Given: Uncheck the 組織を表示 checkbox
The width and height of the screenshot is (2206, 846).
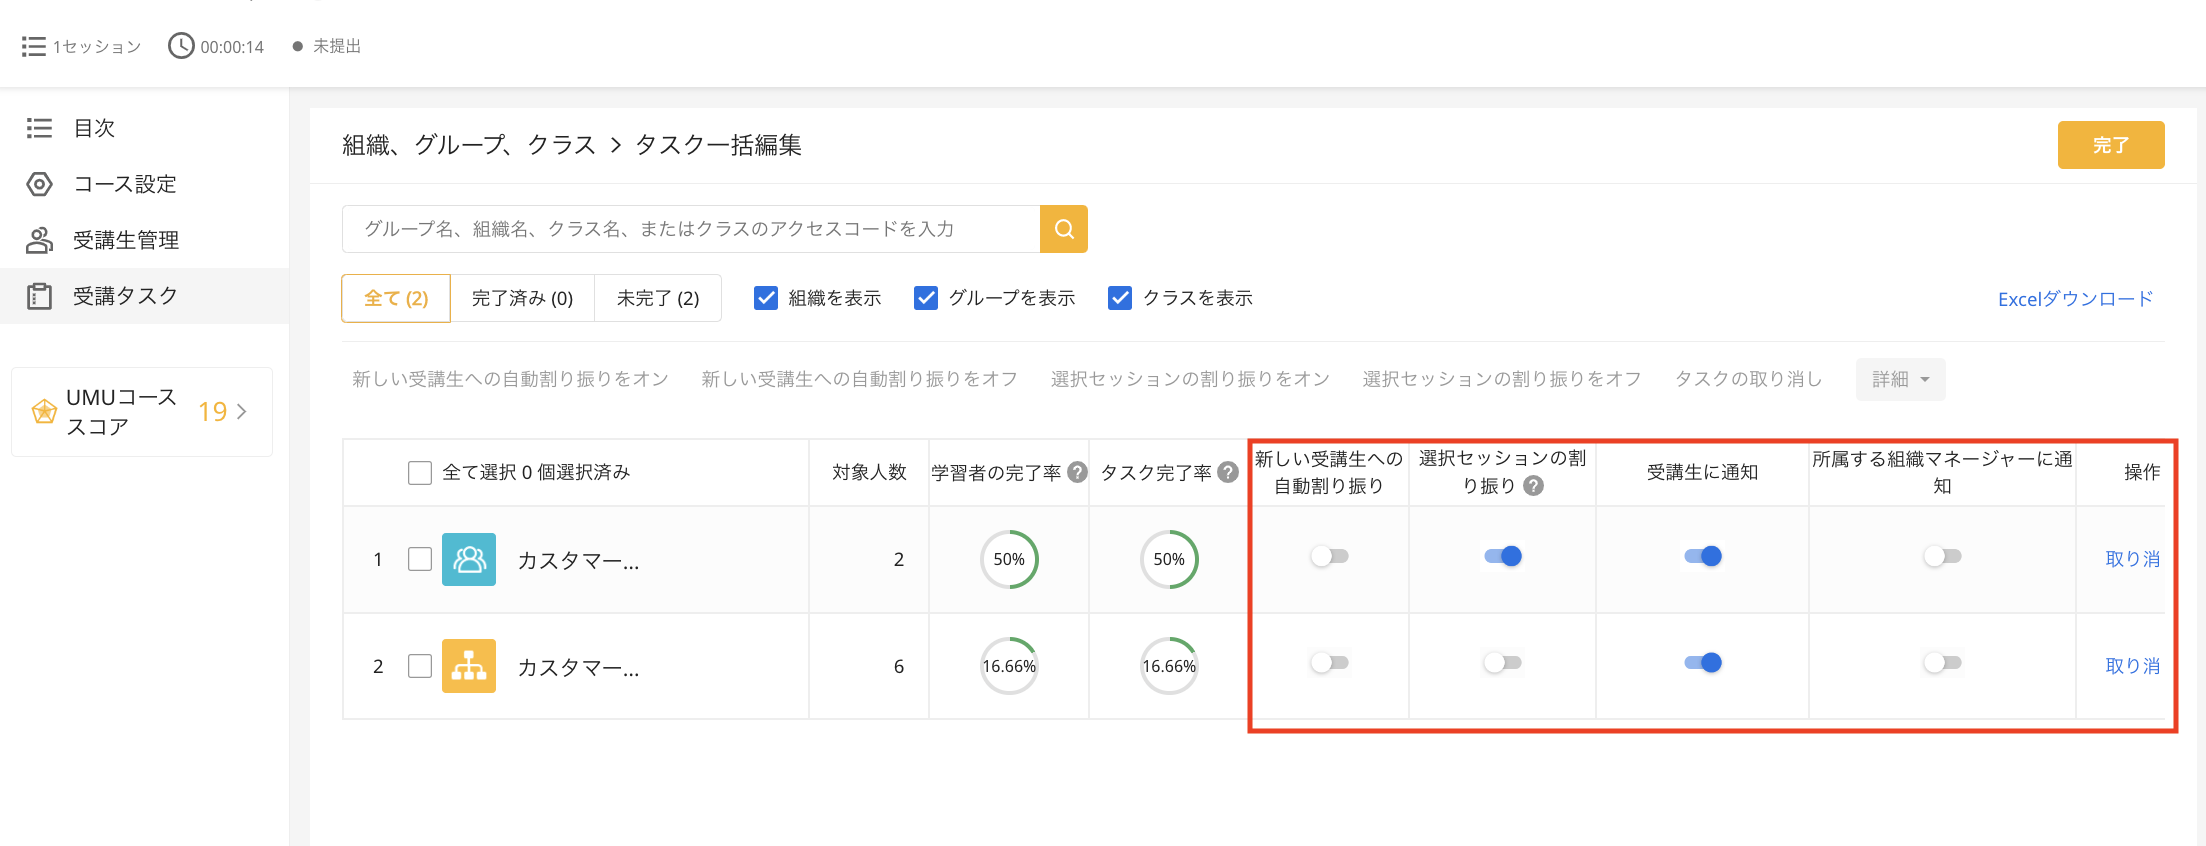Looking at the screenshot, I should [766, 298].
